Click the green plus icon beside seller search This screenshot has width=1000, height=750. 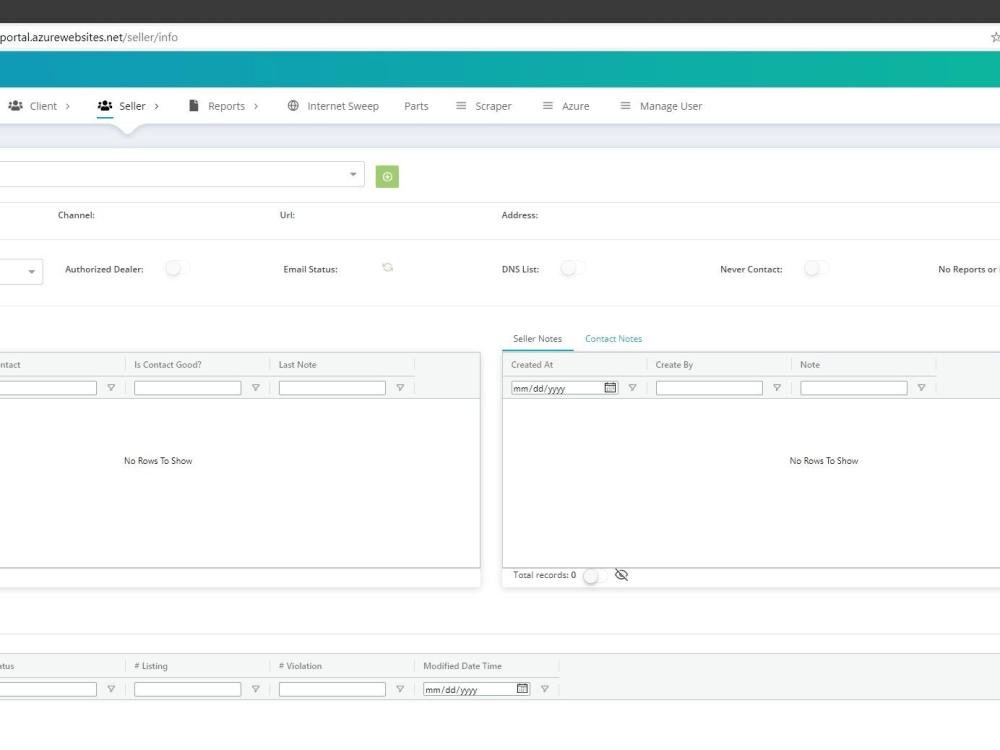tap(387, 176)
